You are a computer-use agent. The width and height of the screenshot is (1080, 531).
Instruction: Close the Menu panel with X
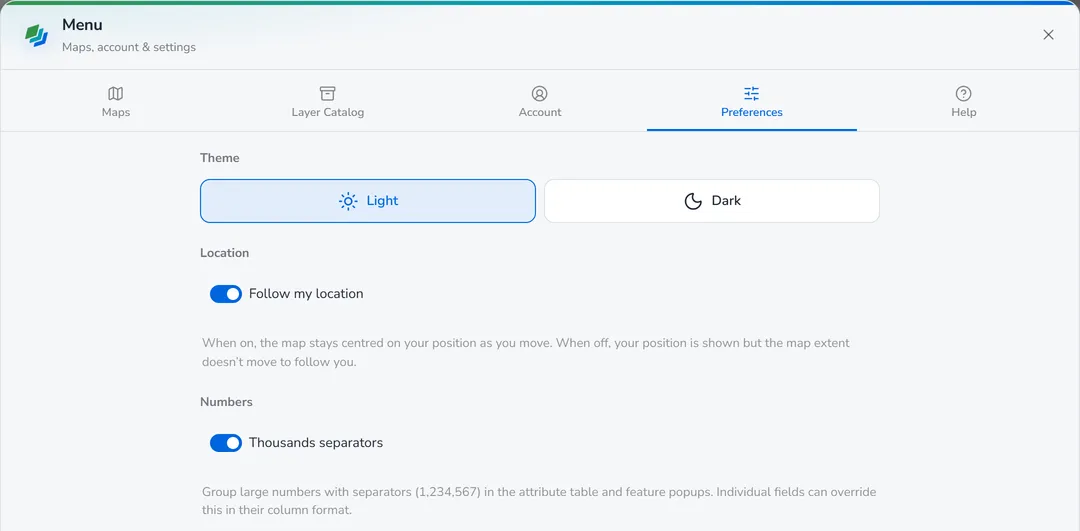tap(1048, 34)
